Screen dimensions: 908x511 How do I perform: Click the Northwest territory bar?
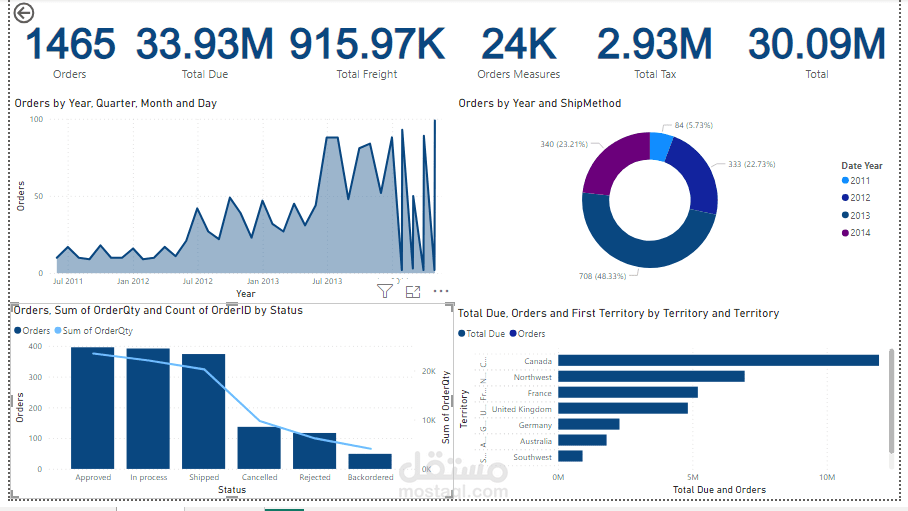(651, 377)
